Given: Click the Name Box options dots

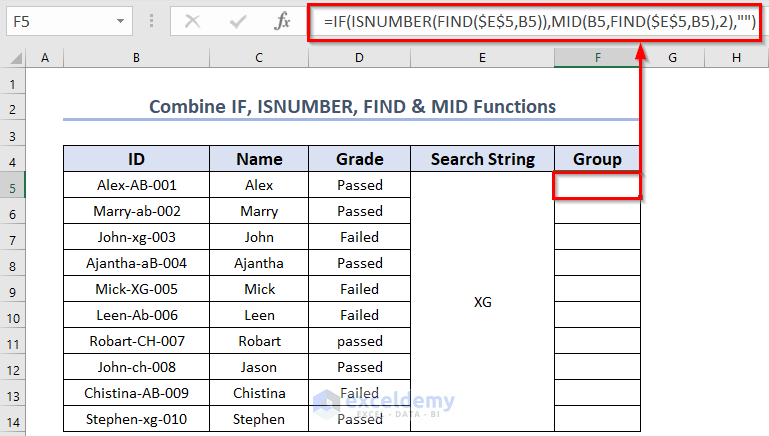Looking at the screenshot, I should click(152, 20).
